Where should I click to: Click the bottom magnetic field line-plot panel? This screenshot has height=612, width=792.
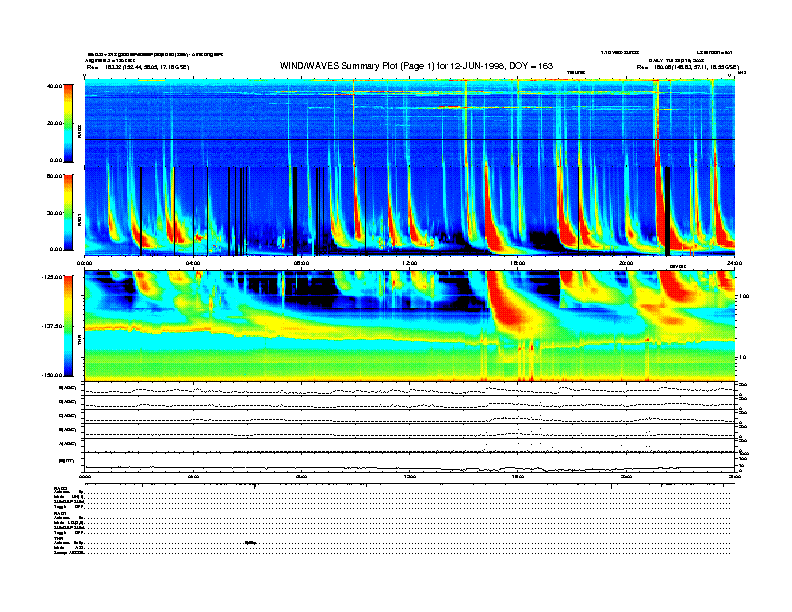tap(410, 463)
